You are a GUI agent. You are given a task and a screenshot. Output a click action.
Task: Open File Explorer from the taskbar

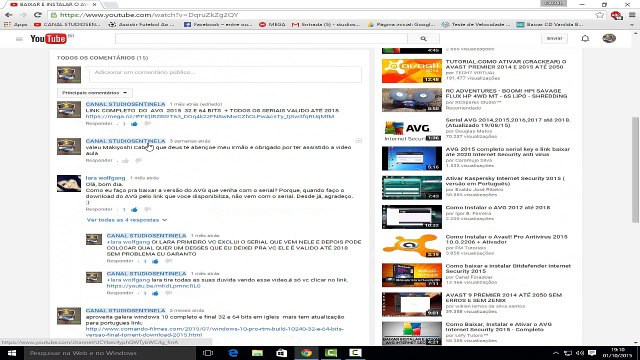[x=257, y=353]
